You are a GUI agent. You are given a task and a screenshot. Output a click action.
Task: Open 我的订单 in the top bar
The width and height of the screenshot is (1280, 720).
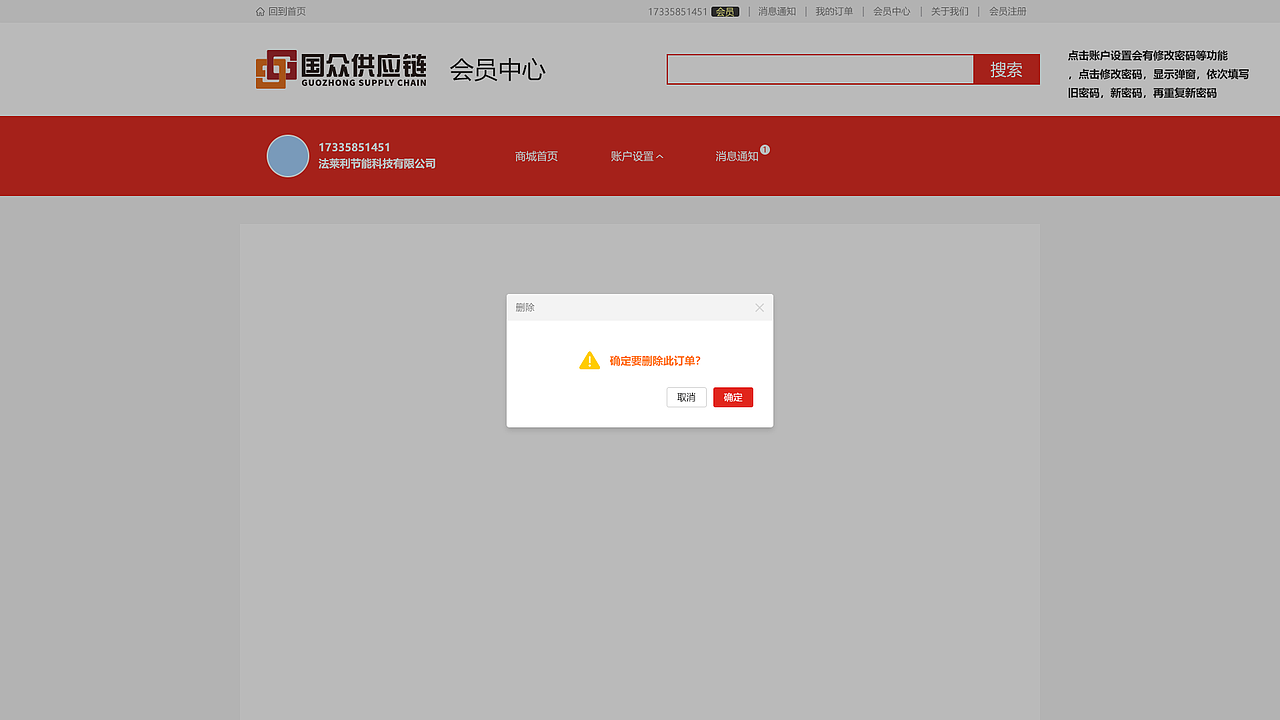[x=834, y=11]
